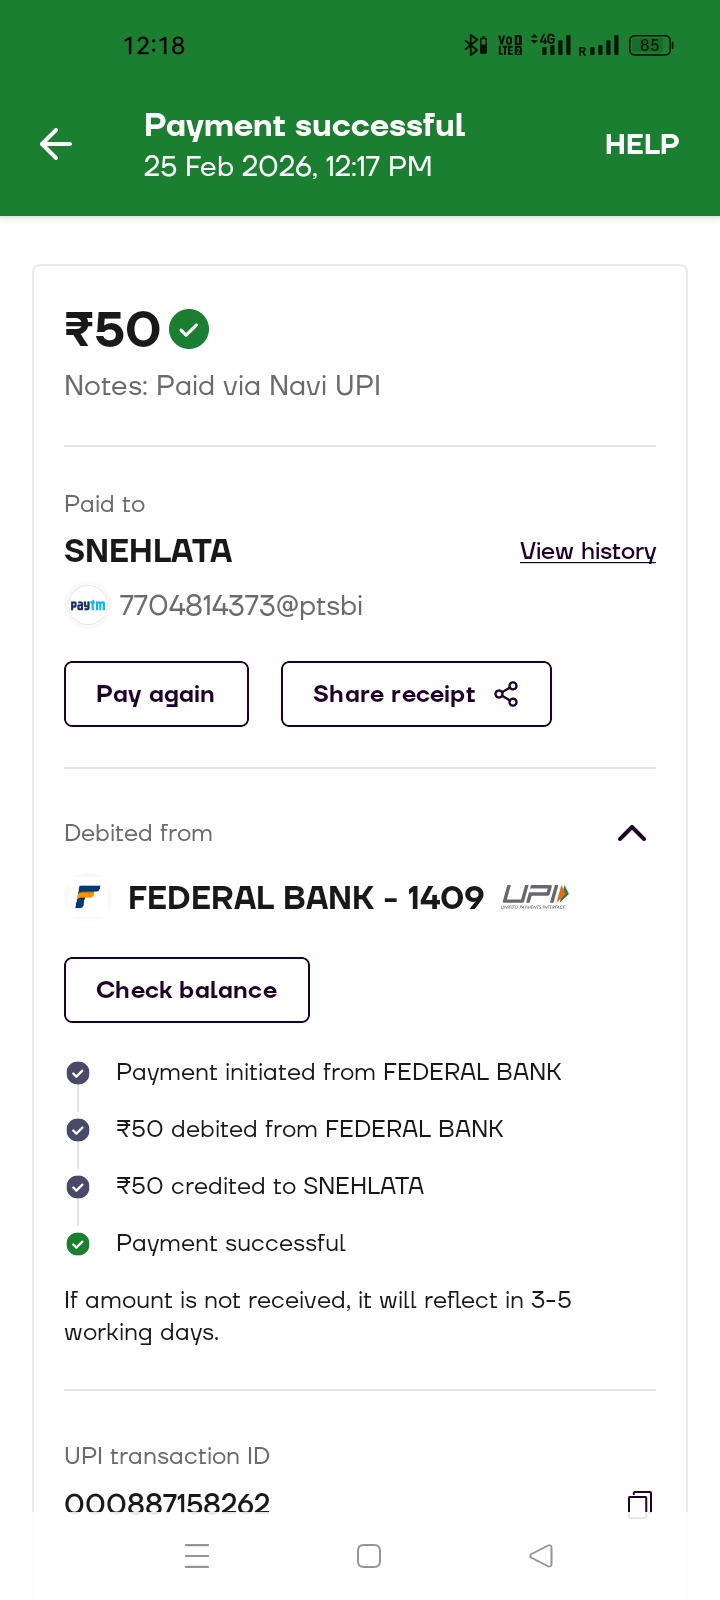Tap the Check balance button
720x1600 pixels.
(x=187, y=990)
